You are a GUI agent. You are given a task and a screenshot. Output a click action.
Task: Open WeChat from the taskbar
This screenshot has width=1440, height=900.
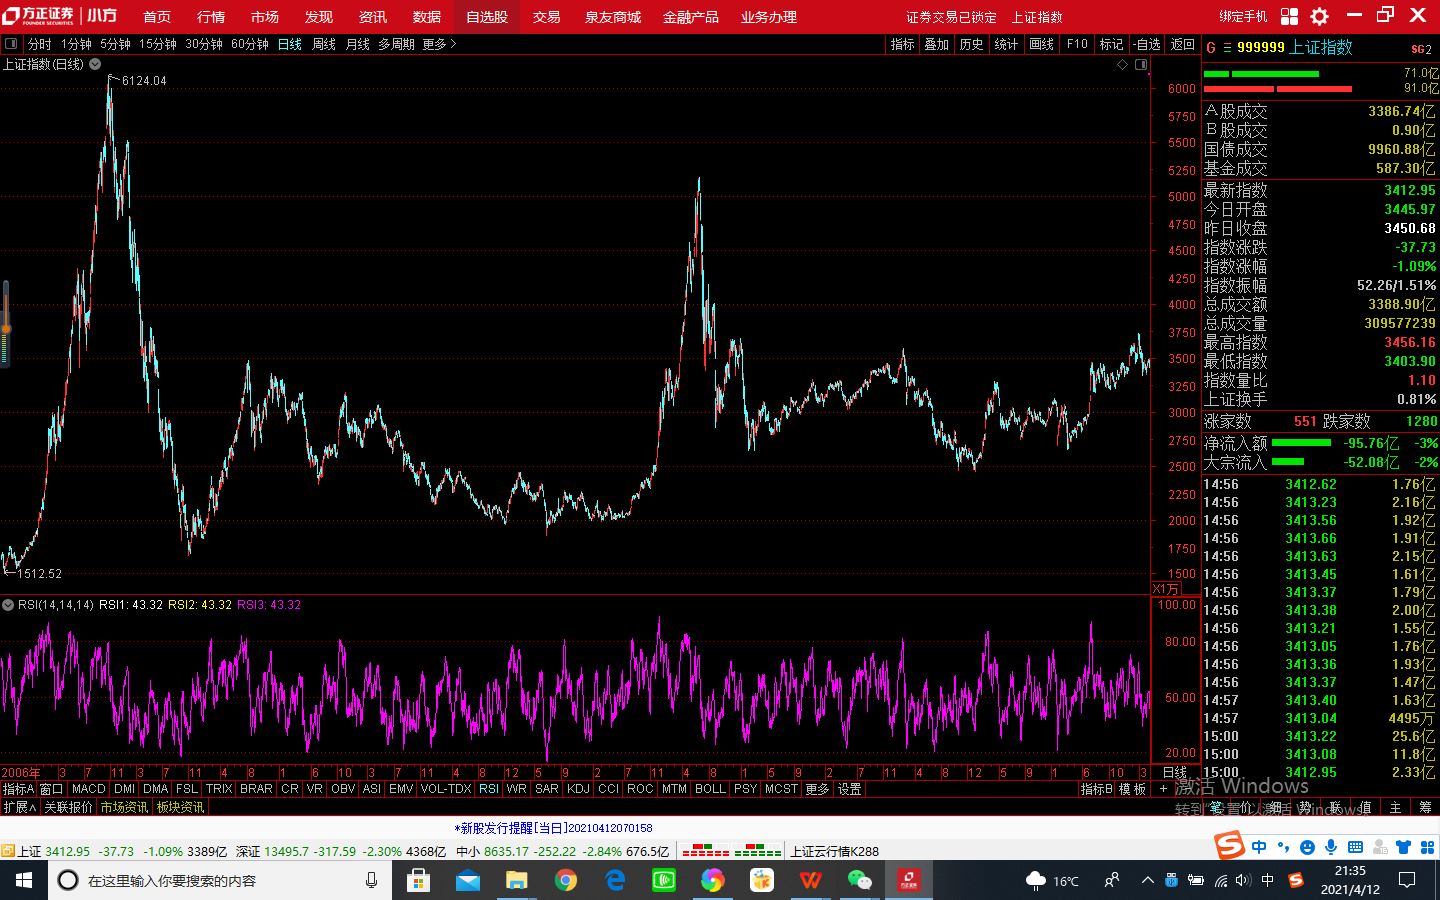pos(859,880)
